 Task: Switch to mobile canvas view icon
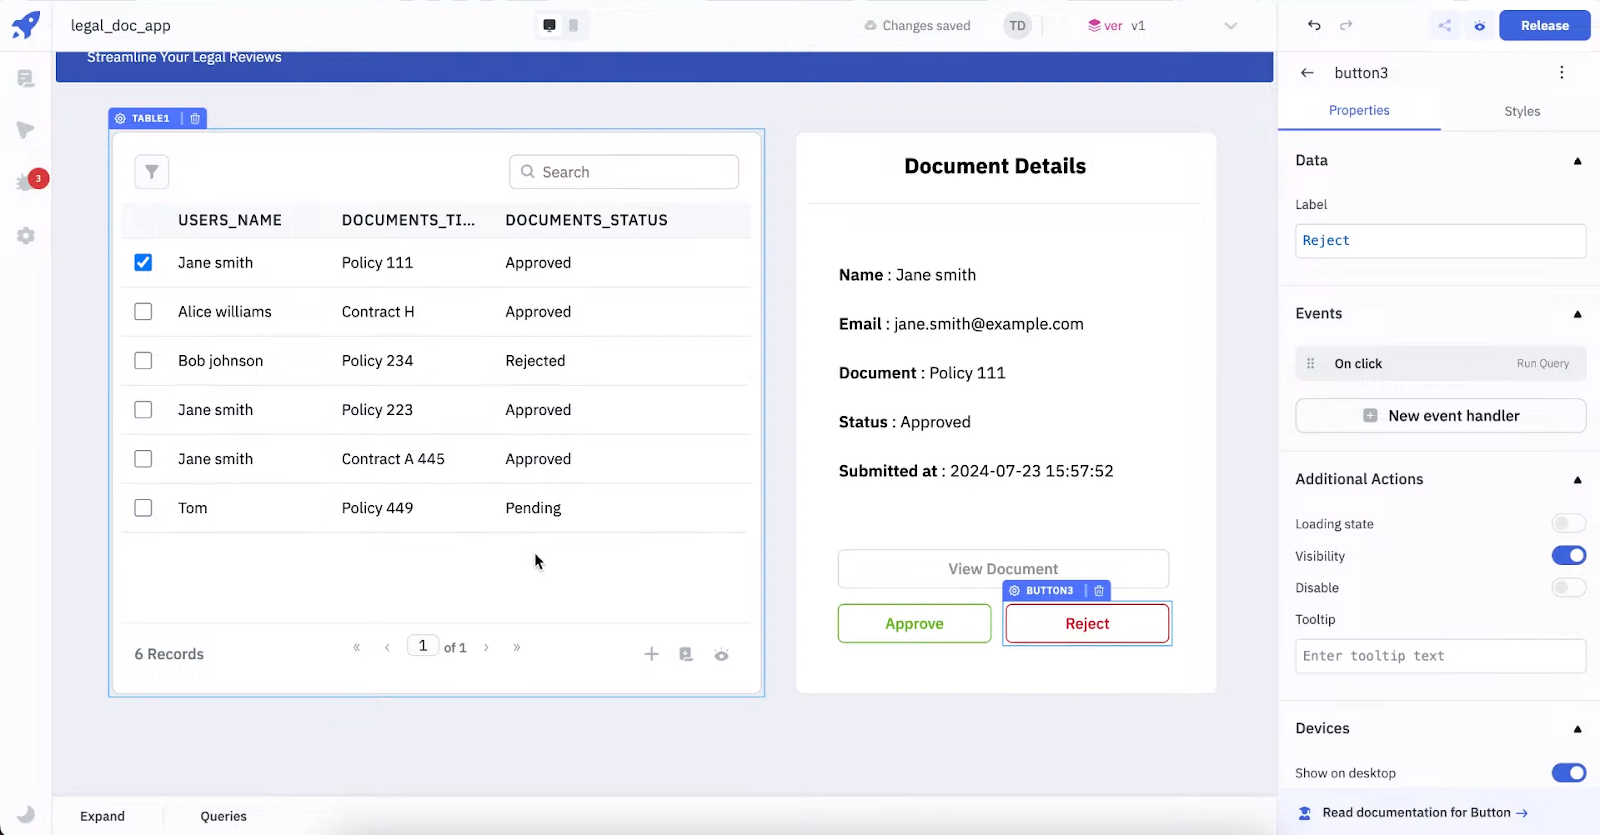[573, 26]
